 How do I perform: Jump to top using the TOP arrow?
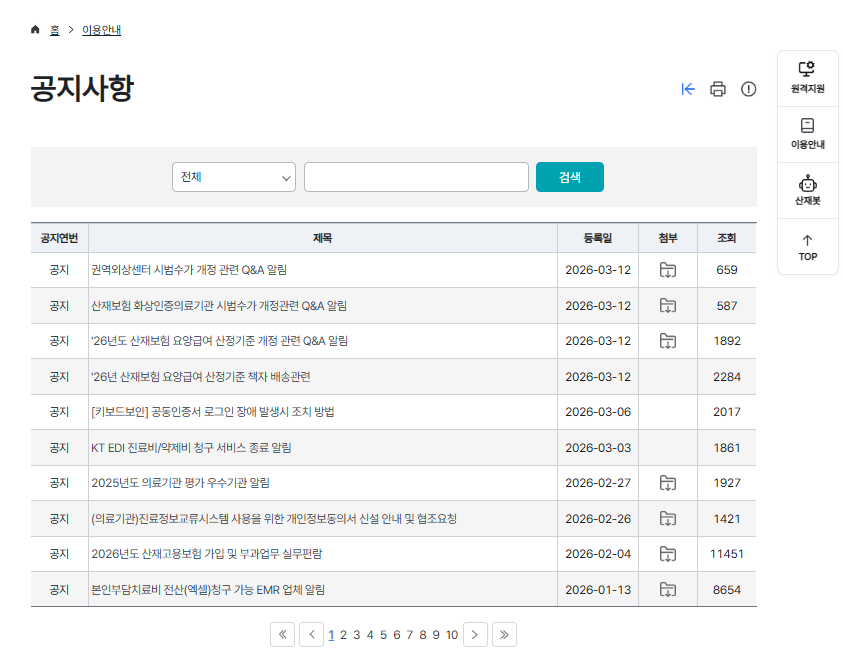(x=807, y=246)
